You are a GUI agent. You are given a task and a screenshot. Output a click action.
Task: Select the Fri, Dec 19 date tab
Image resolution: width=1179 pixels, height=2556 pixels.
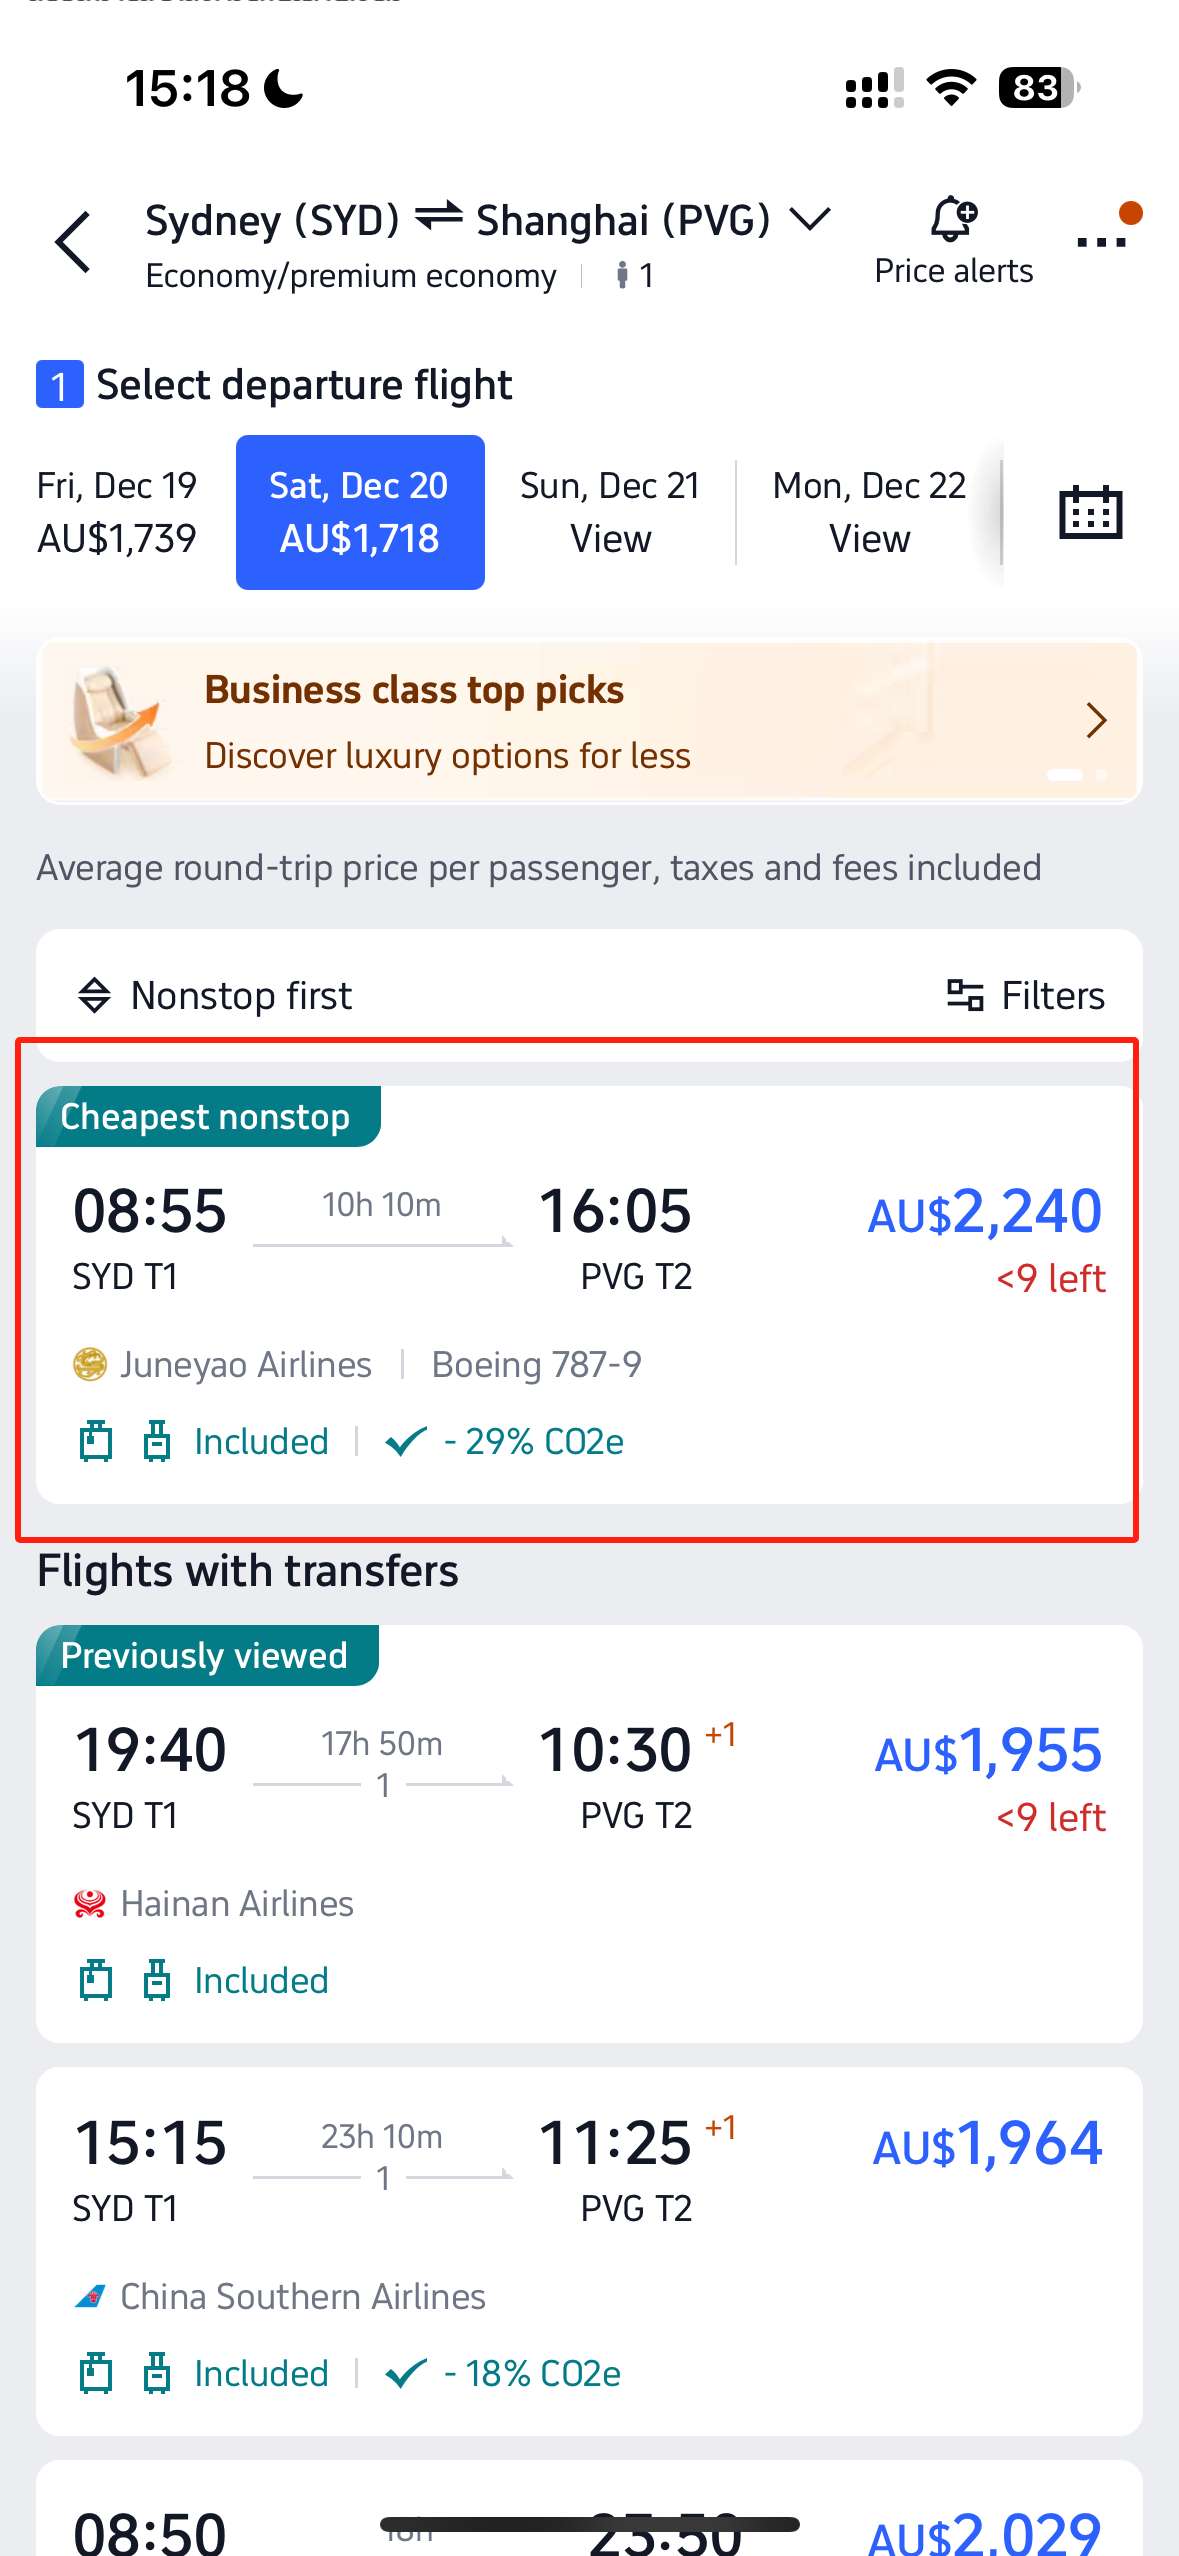click(116, 510)
